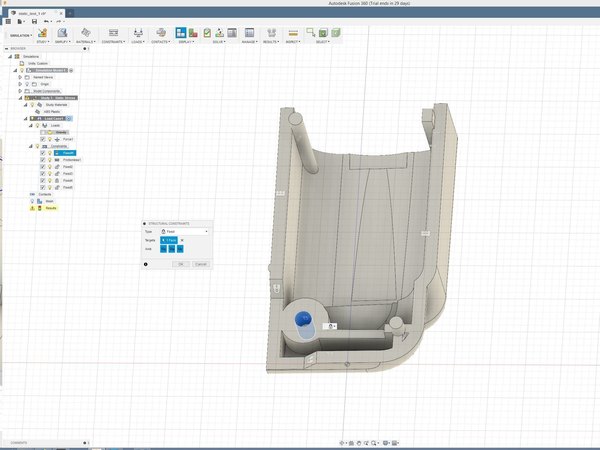Screen dimensions: 600x450
Task: Click the save icon in top bar
Action: (x=34, y=22)
